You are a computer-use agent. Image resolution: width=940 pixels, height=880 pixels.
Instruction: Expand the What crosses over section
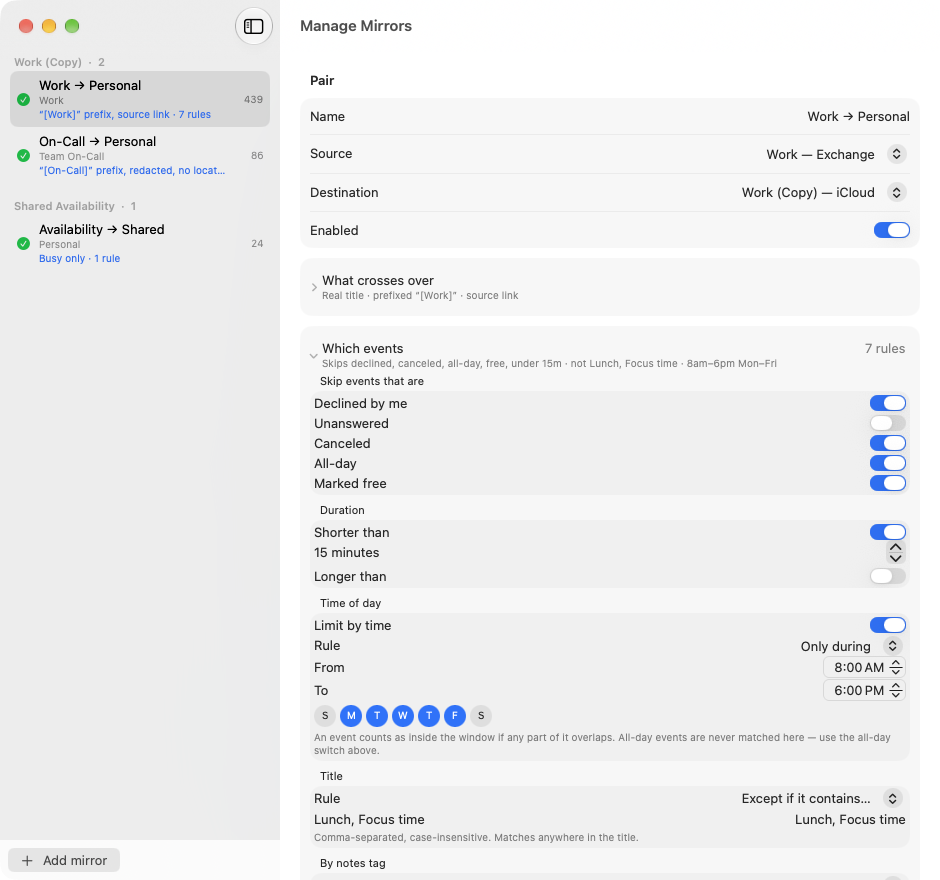[x=314, y=288]
